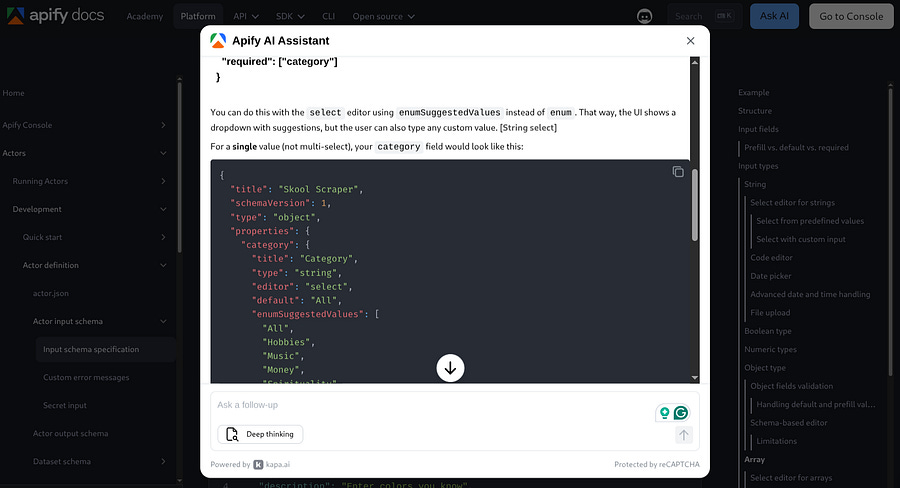Go to Advanced date and time handling
The width and height of the screenshot is (900, 488).
click(810, 295)
